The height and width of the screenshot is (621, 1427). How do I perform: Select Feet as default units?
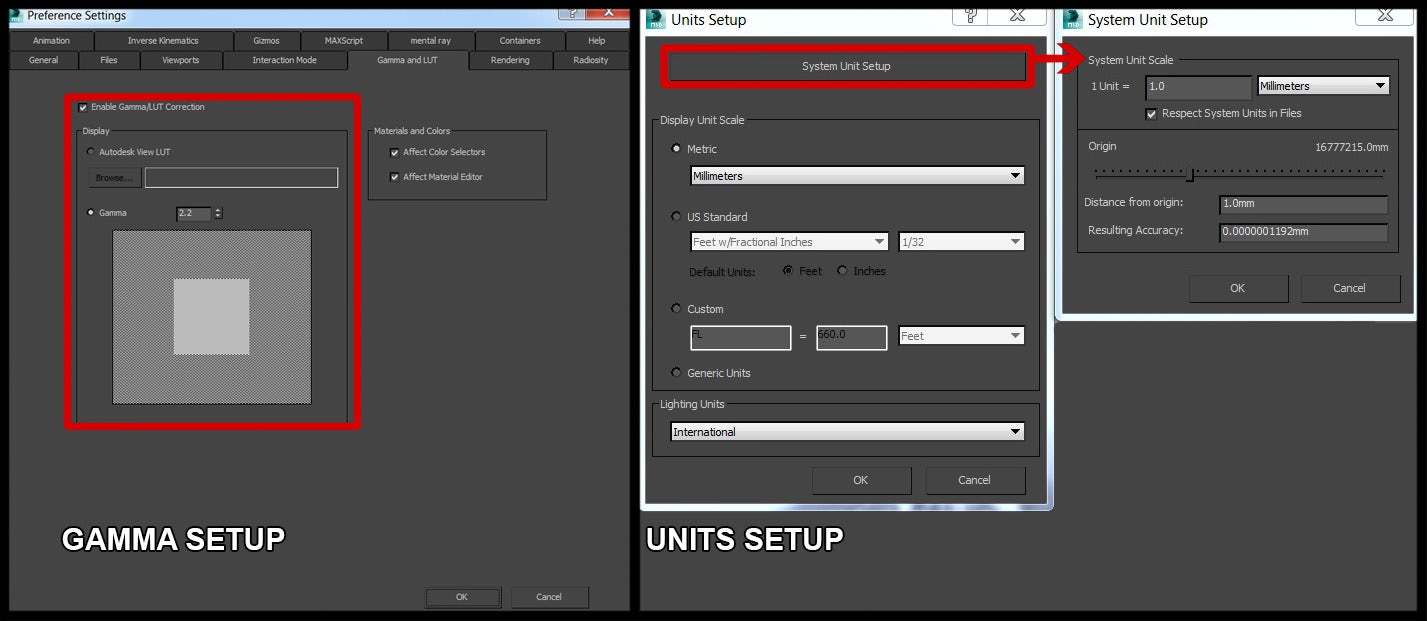coord(788,271)
